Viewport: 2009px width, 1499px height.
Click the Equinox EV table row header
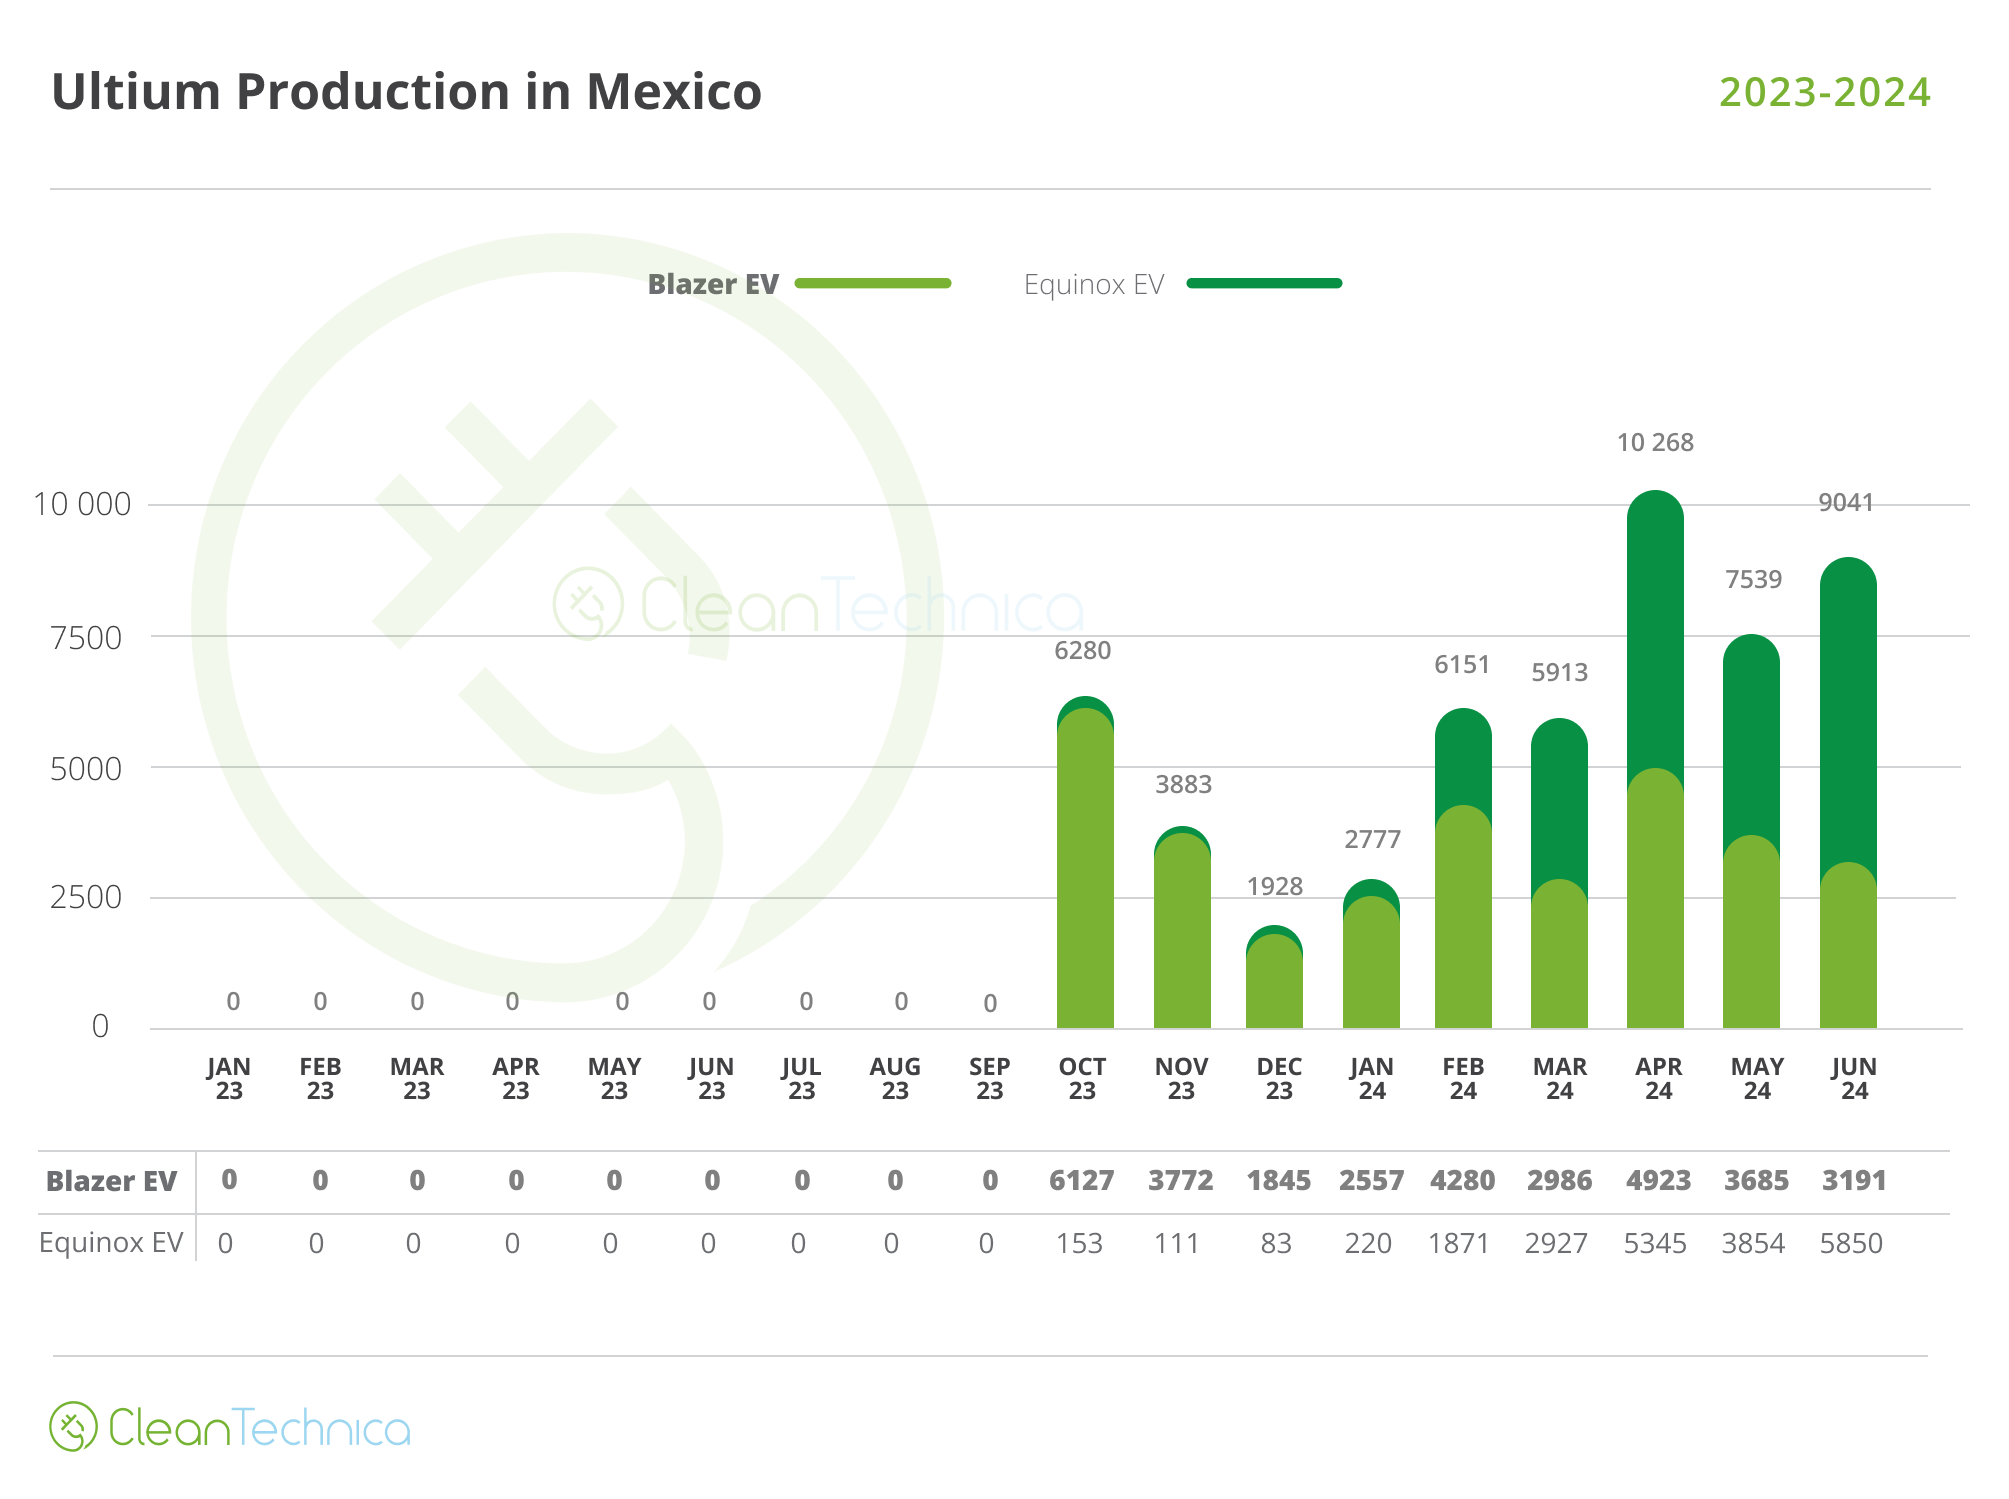point(111,1243)
